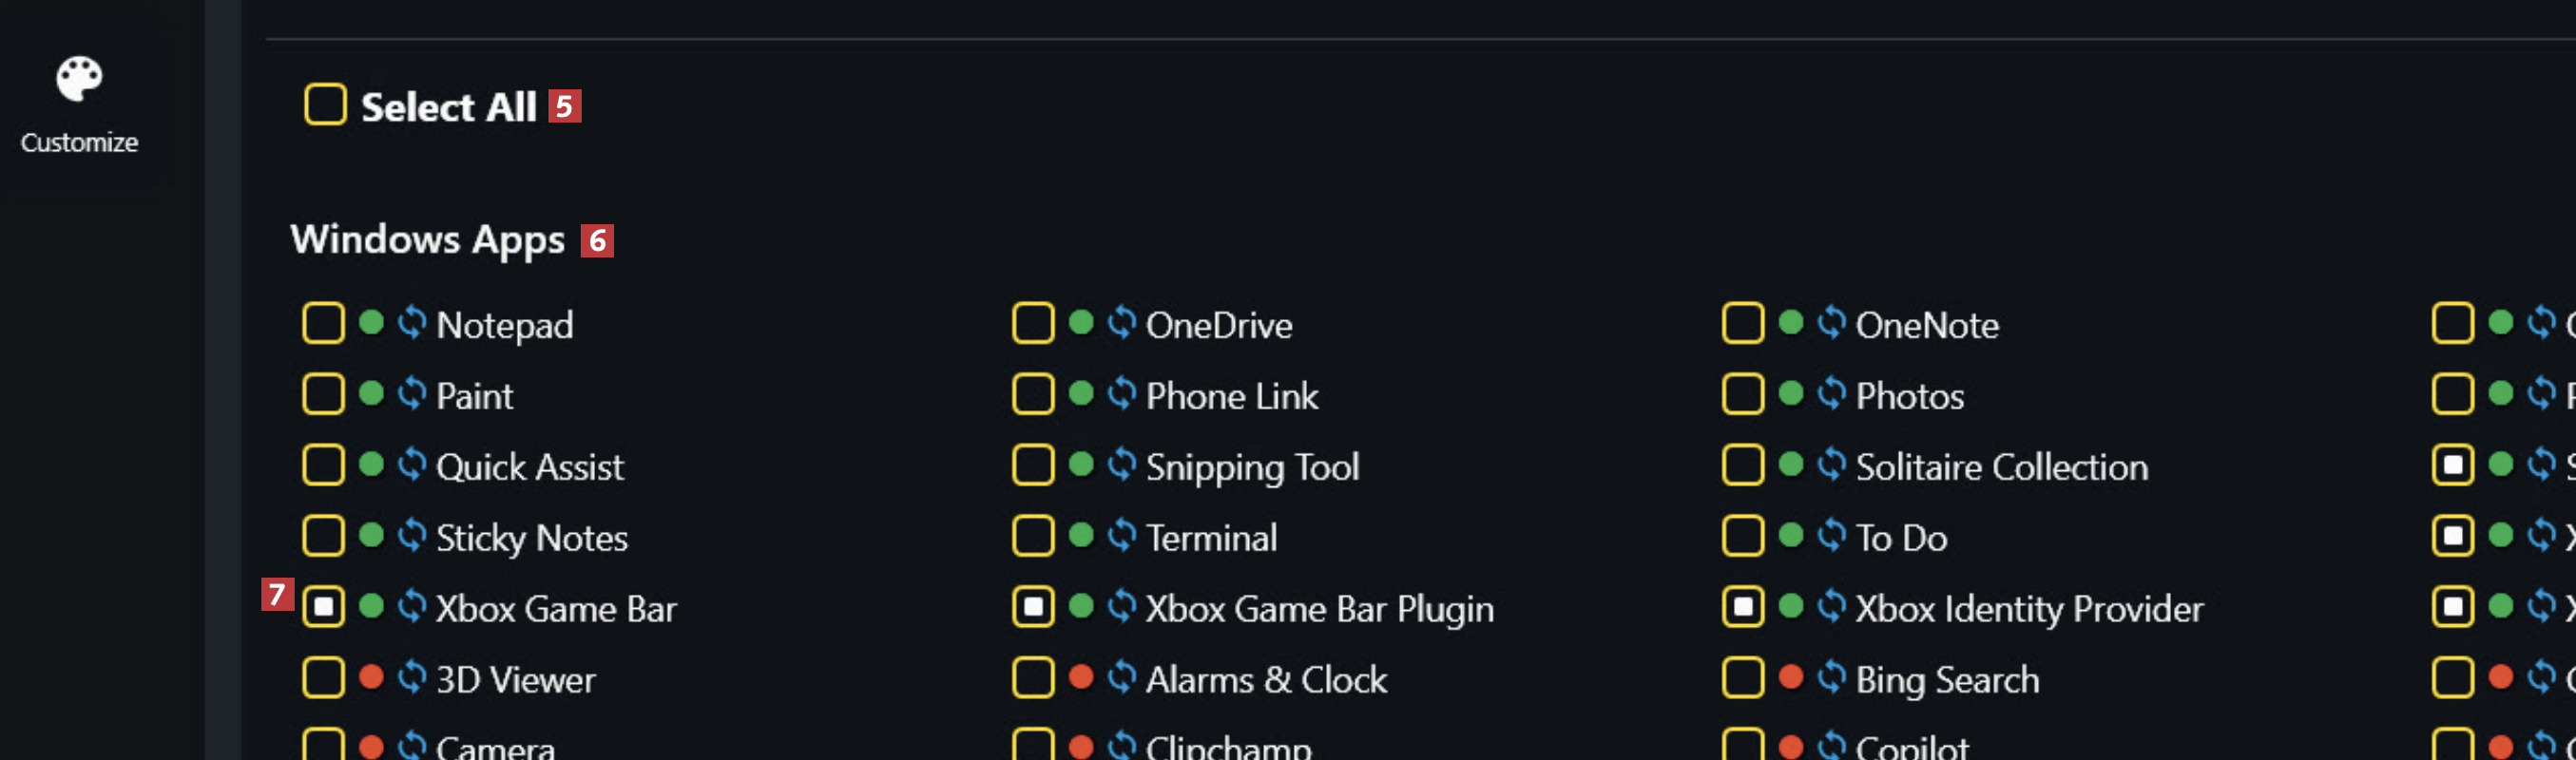Click the red status dot beside 3D Viewer
This screenshot has height=760, width=2576.
coord(371,678)
